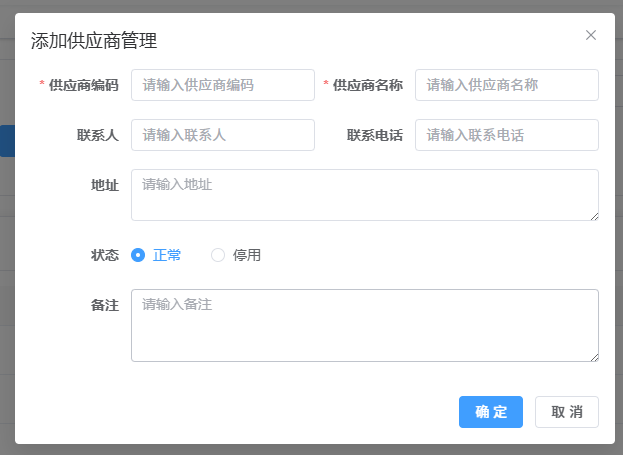
Task: Click inside the 地址 text area
Action: [x=364, y=194]
